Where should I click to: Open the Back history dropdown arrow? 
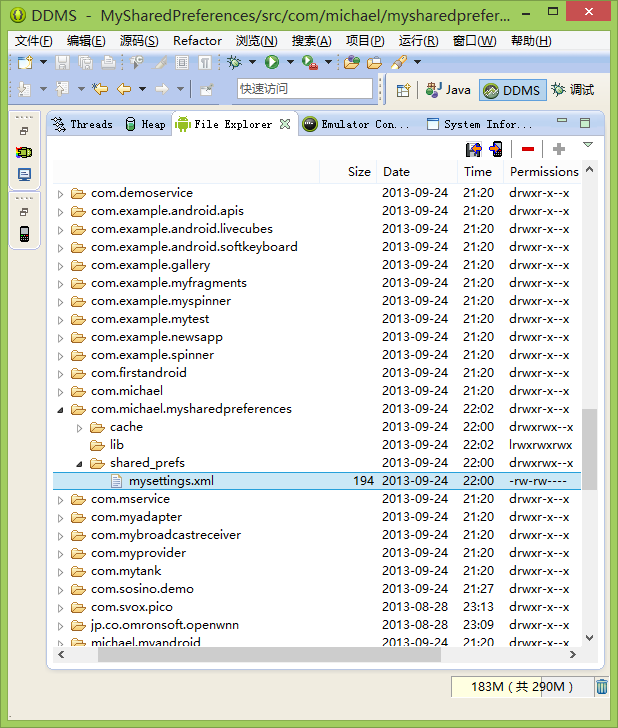coord(143,89)
